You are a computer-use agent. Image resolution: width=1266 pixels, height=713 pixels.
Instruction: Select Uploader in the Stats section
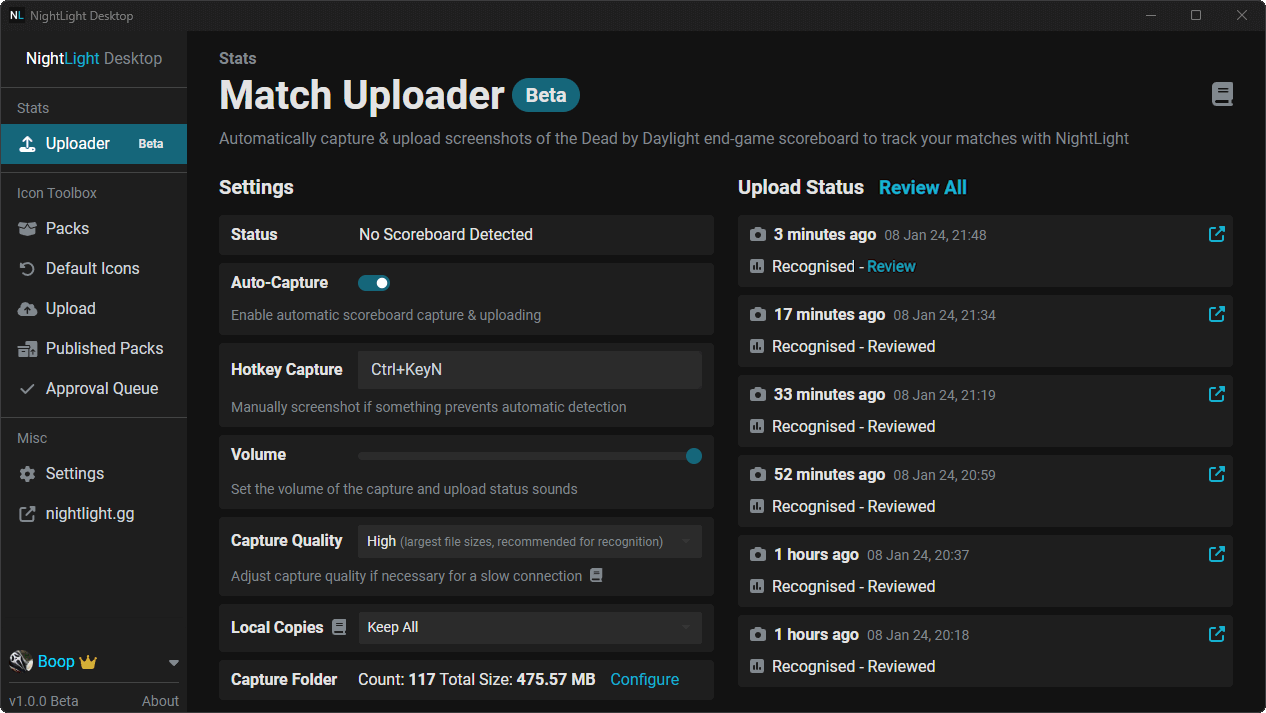click(75, 143)
